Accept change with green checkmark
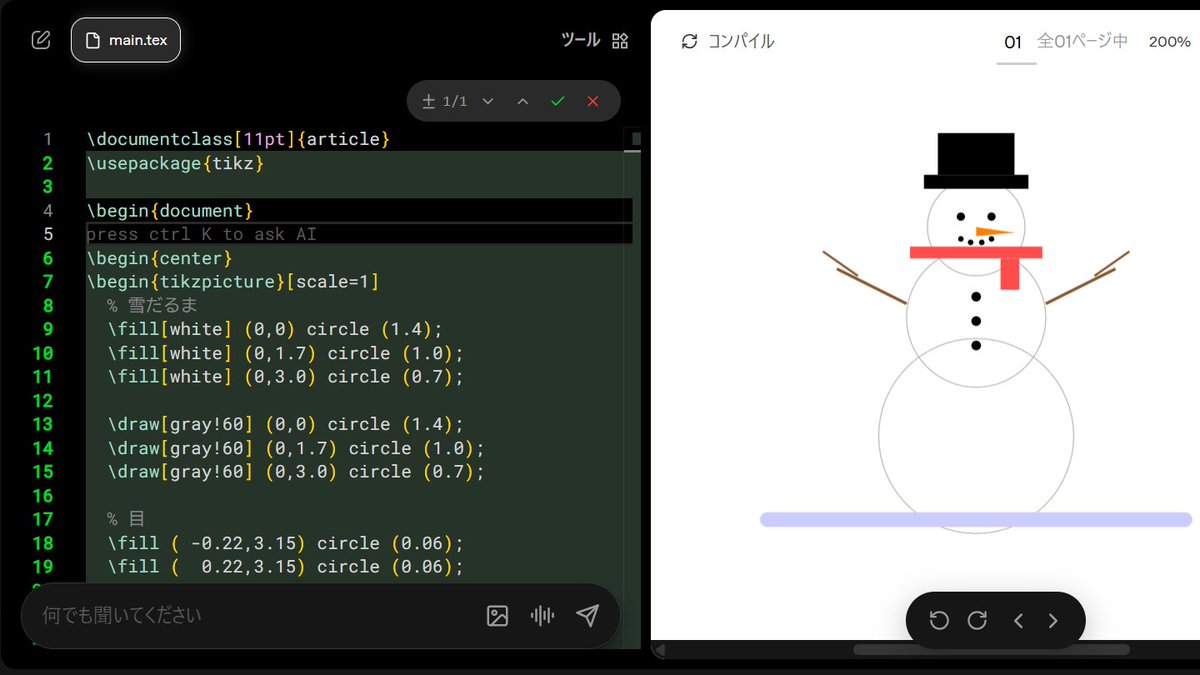Screen dimensions: 1200x675 point(558,101)
